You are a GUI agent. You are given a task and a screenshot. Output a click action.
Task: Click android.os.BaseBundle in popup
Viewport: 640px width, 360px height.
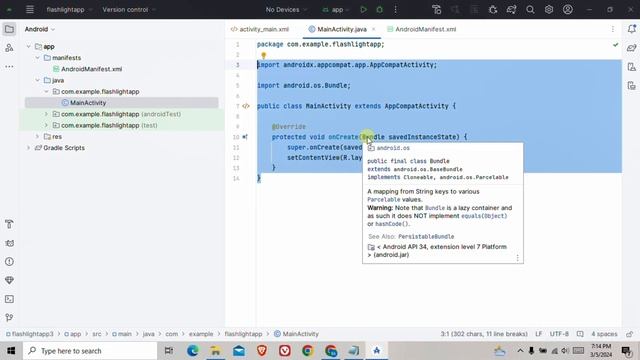[428, 169]
